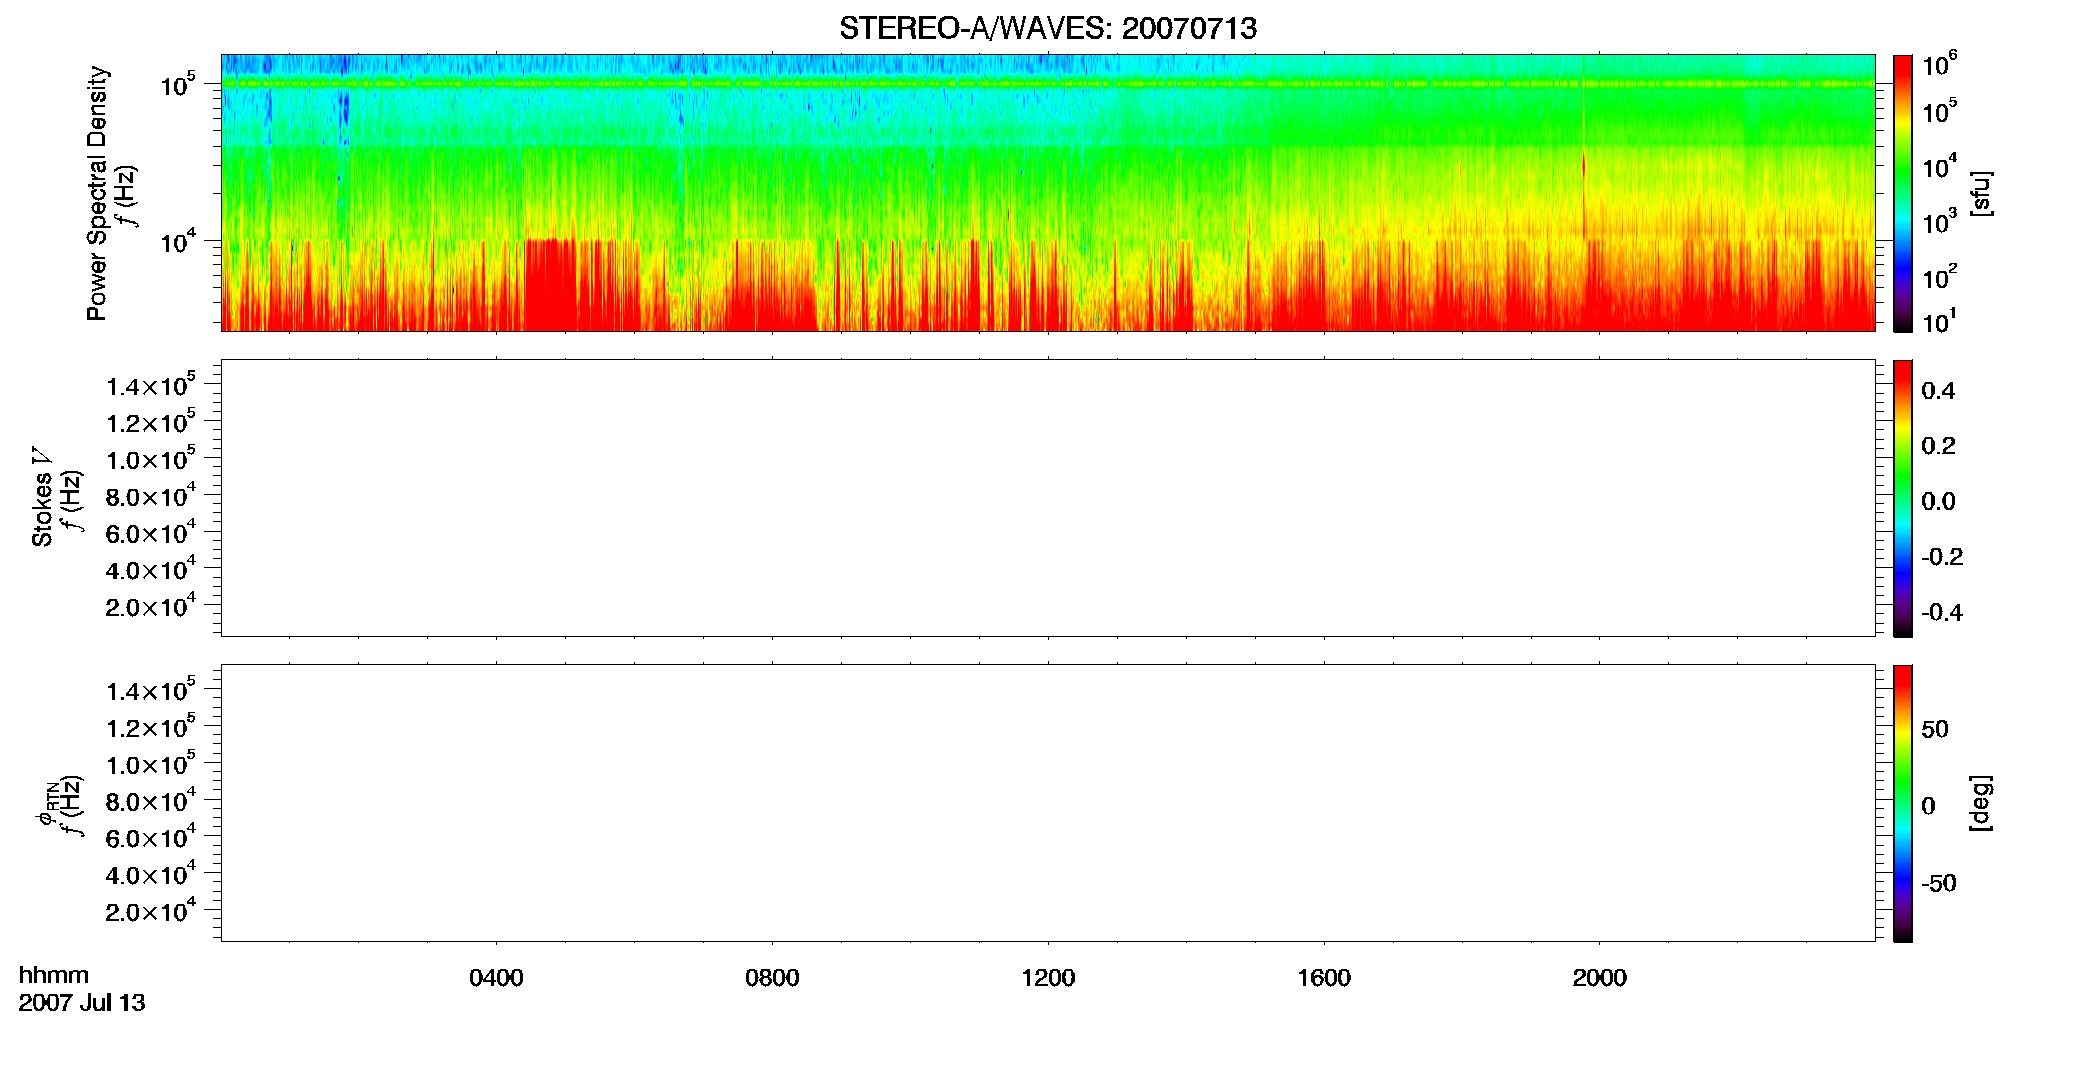This screenshot has width=2096, height=1080.
Task: Click the empty Stokes V plot panel
Action: click(x=1048, y=498)
